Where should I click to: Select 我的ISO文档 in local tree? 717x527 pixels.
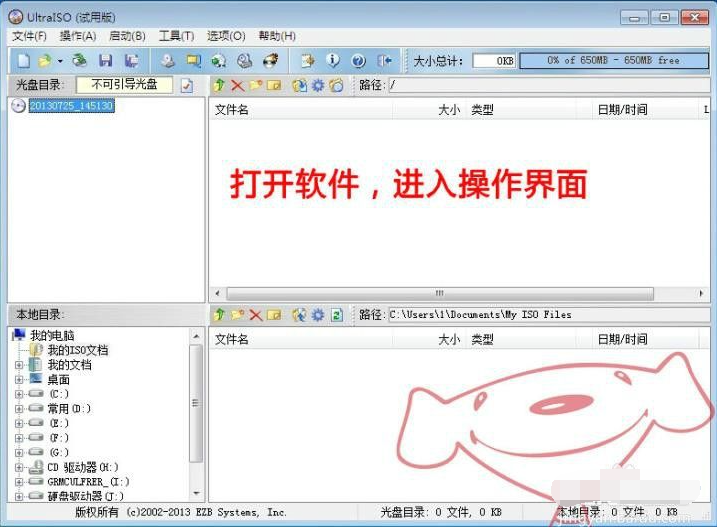pos(77,350)
